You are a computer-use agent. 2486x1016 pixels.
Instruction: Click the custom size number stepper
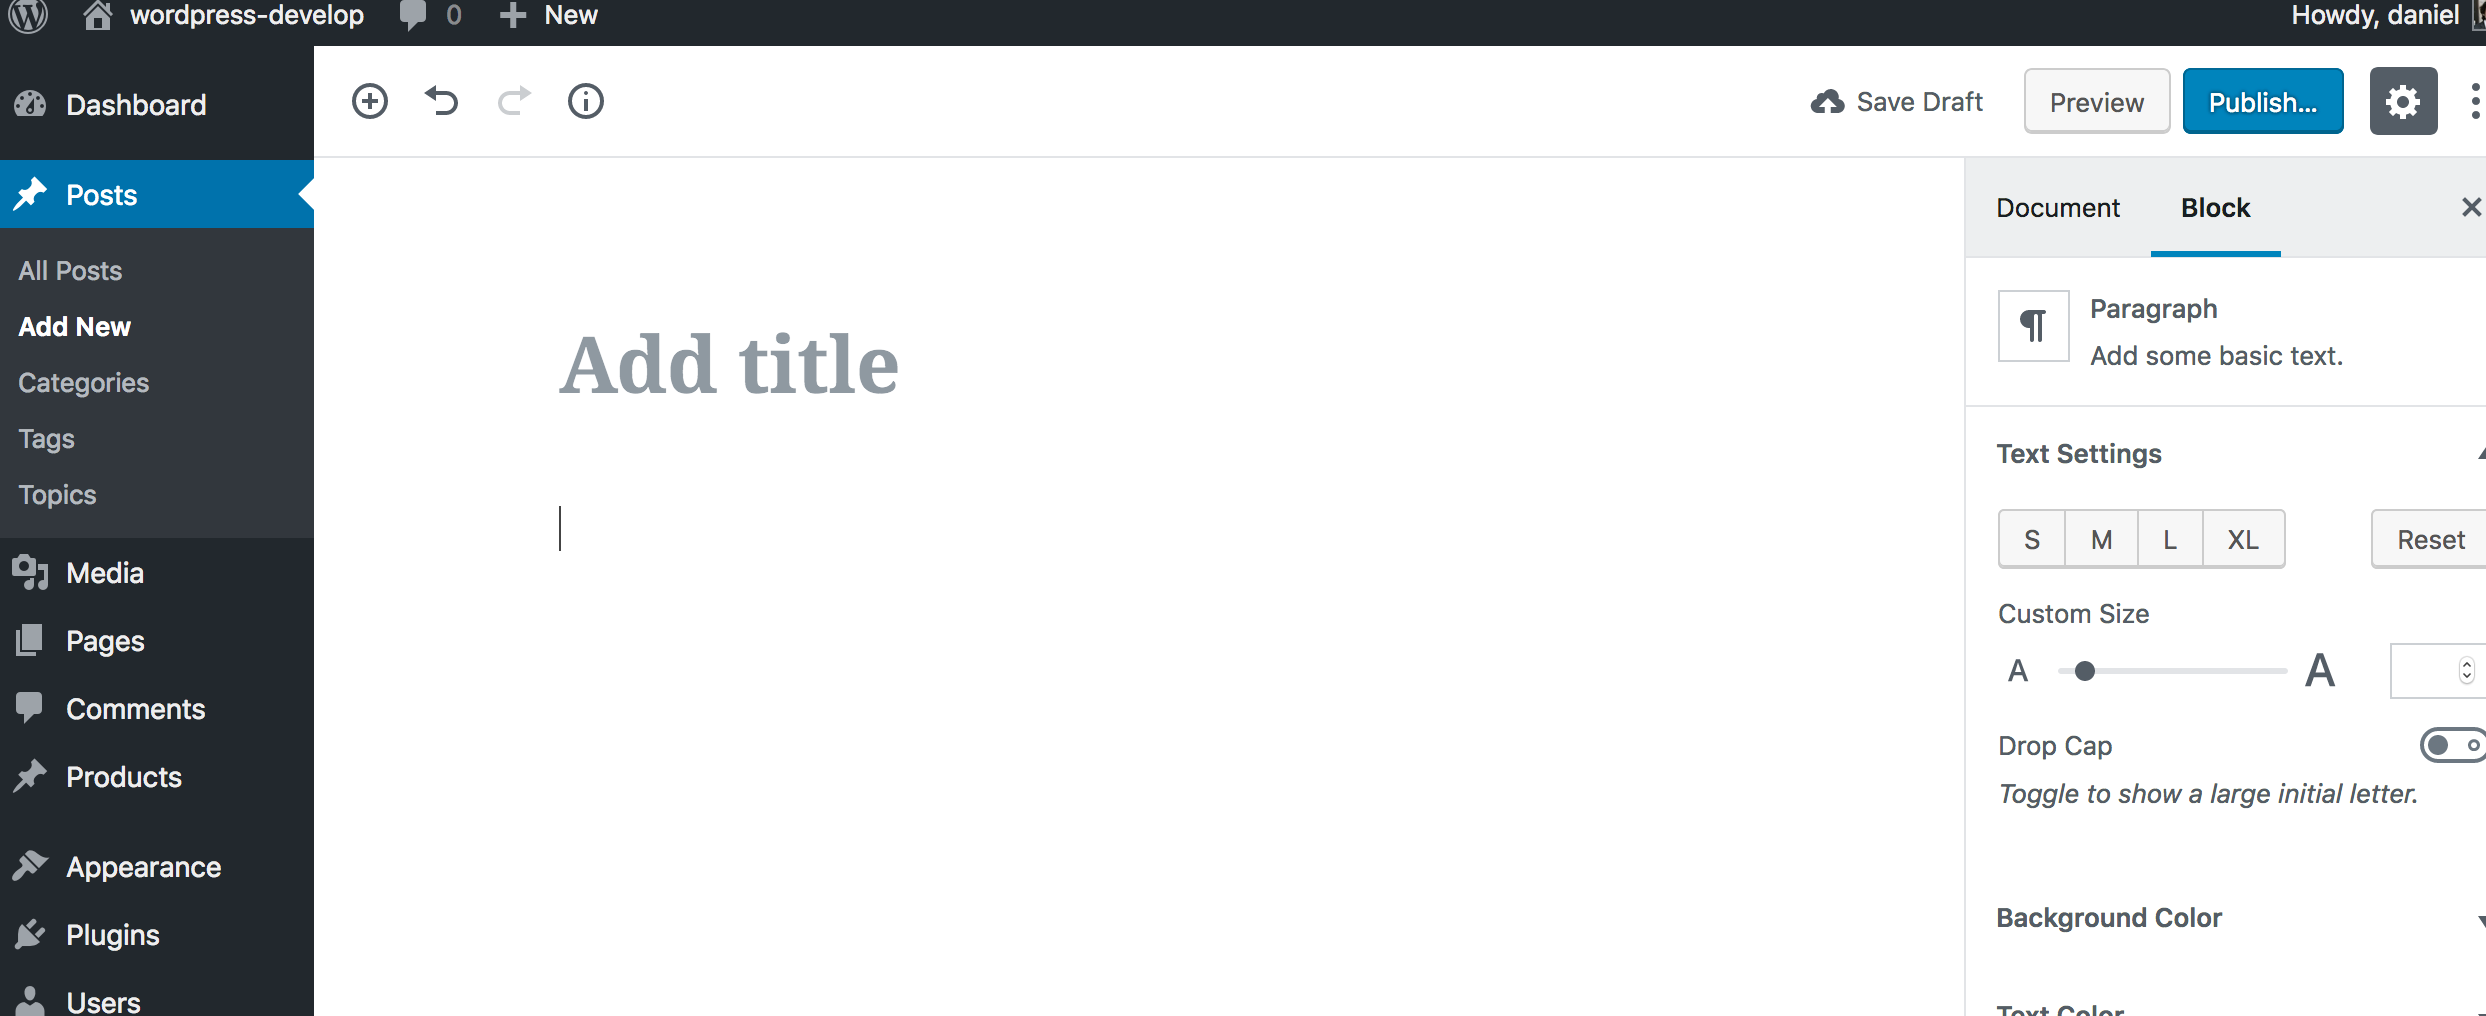click(x=2467, y=670)
